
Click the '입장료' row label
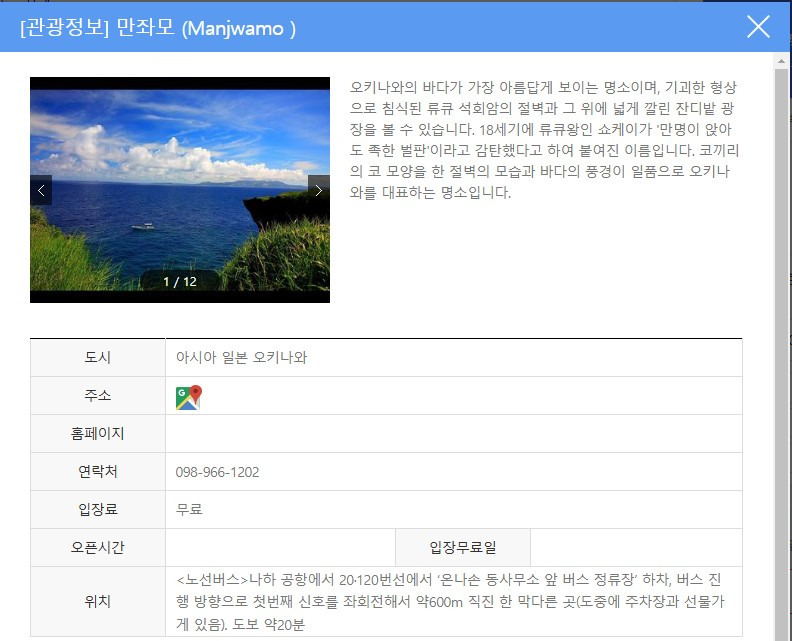tap(97, 509)
